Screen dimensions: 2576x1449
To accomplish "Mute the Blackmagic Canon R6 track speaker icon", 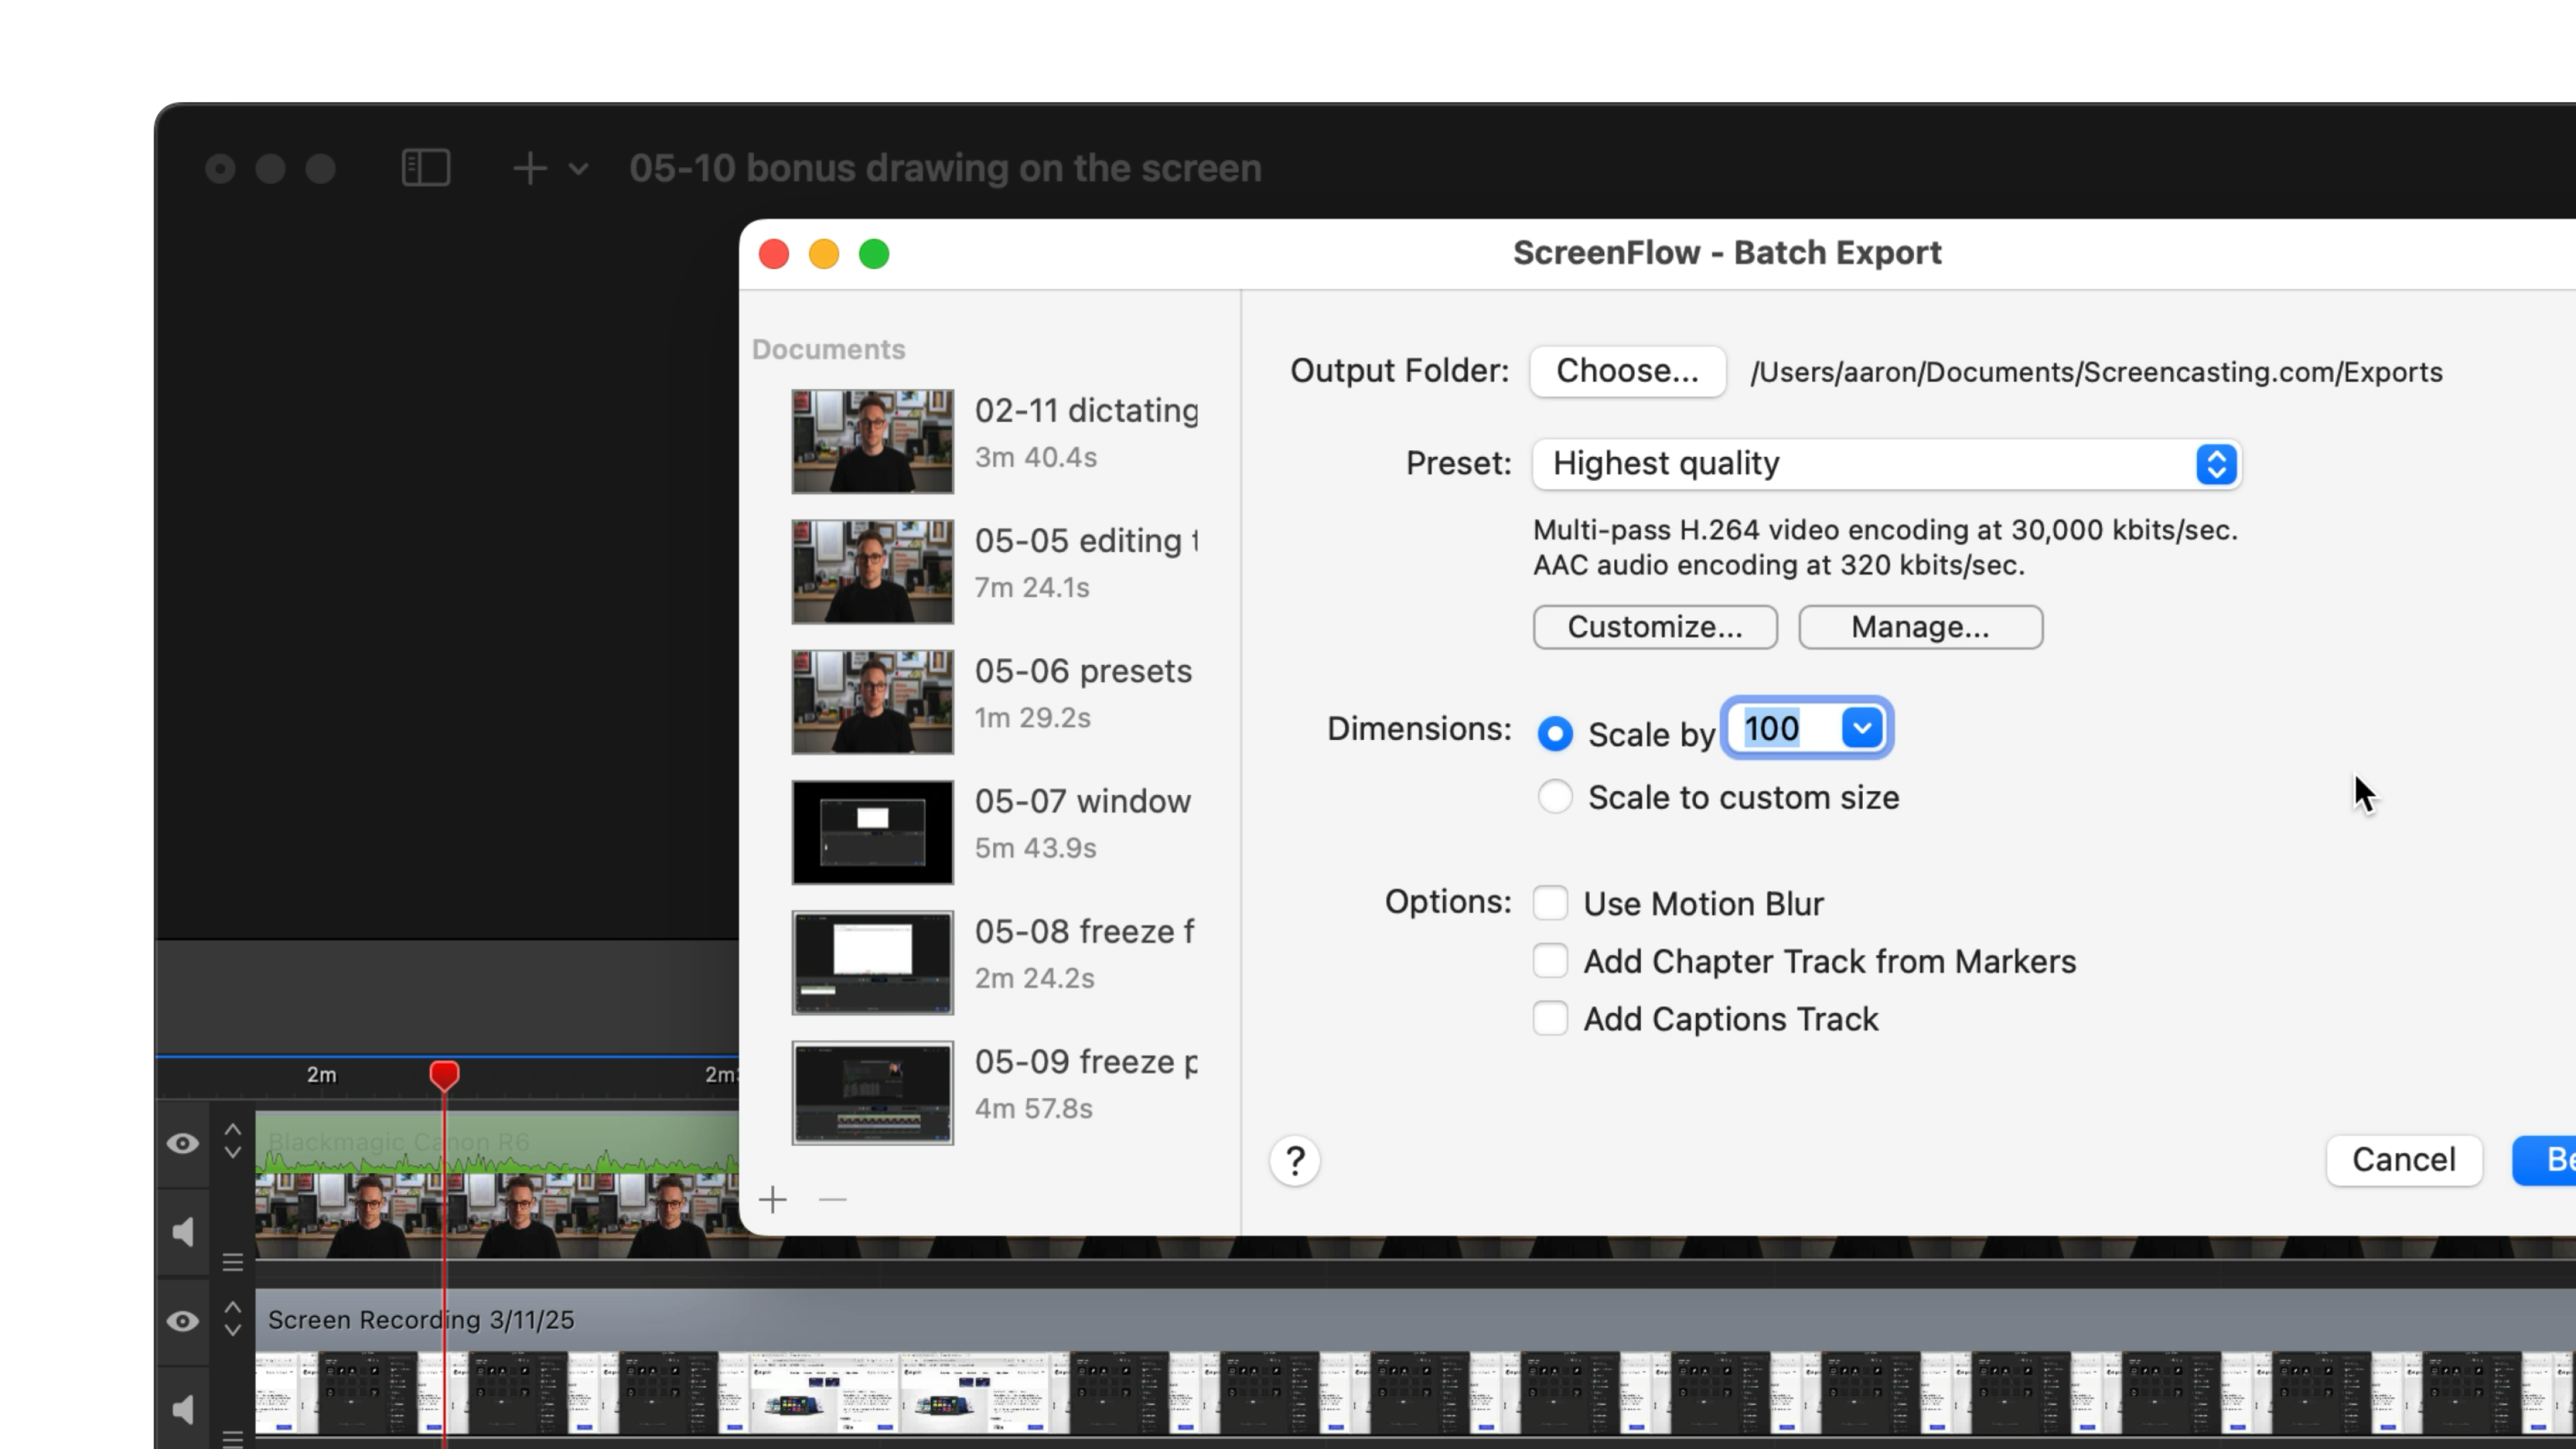I will click(x=183, y=1232).
